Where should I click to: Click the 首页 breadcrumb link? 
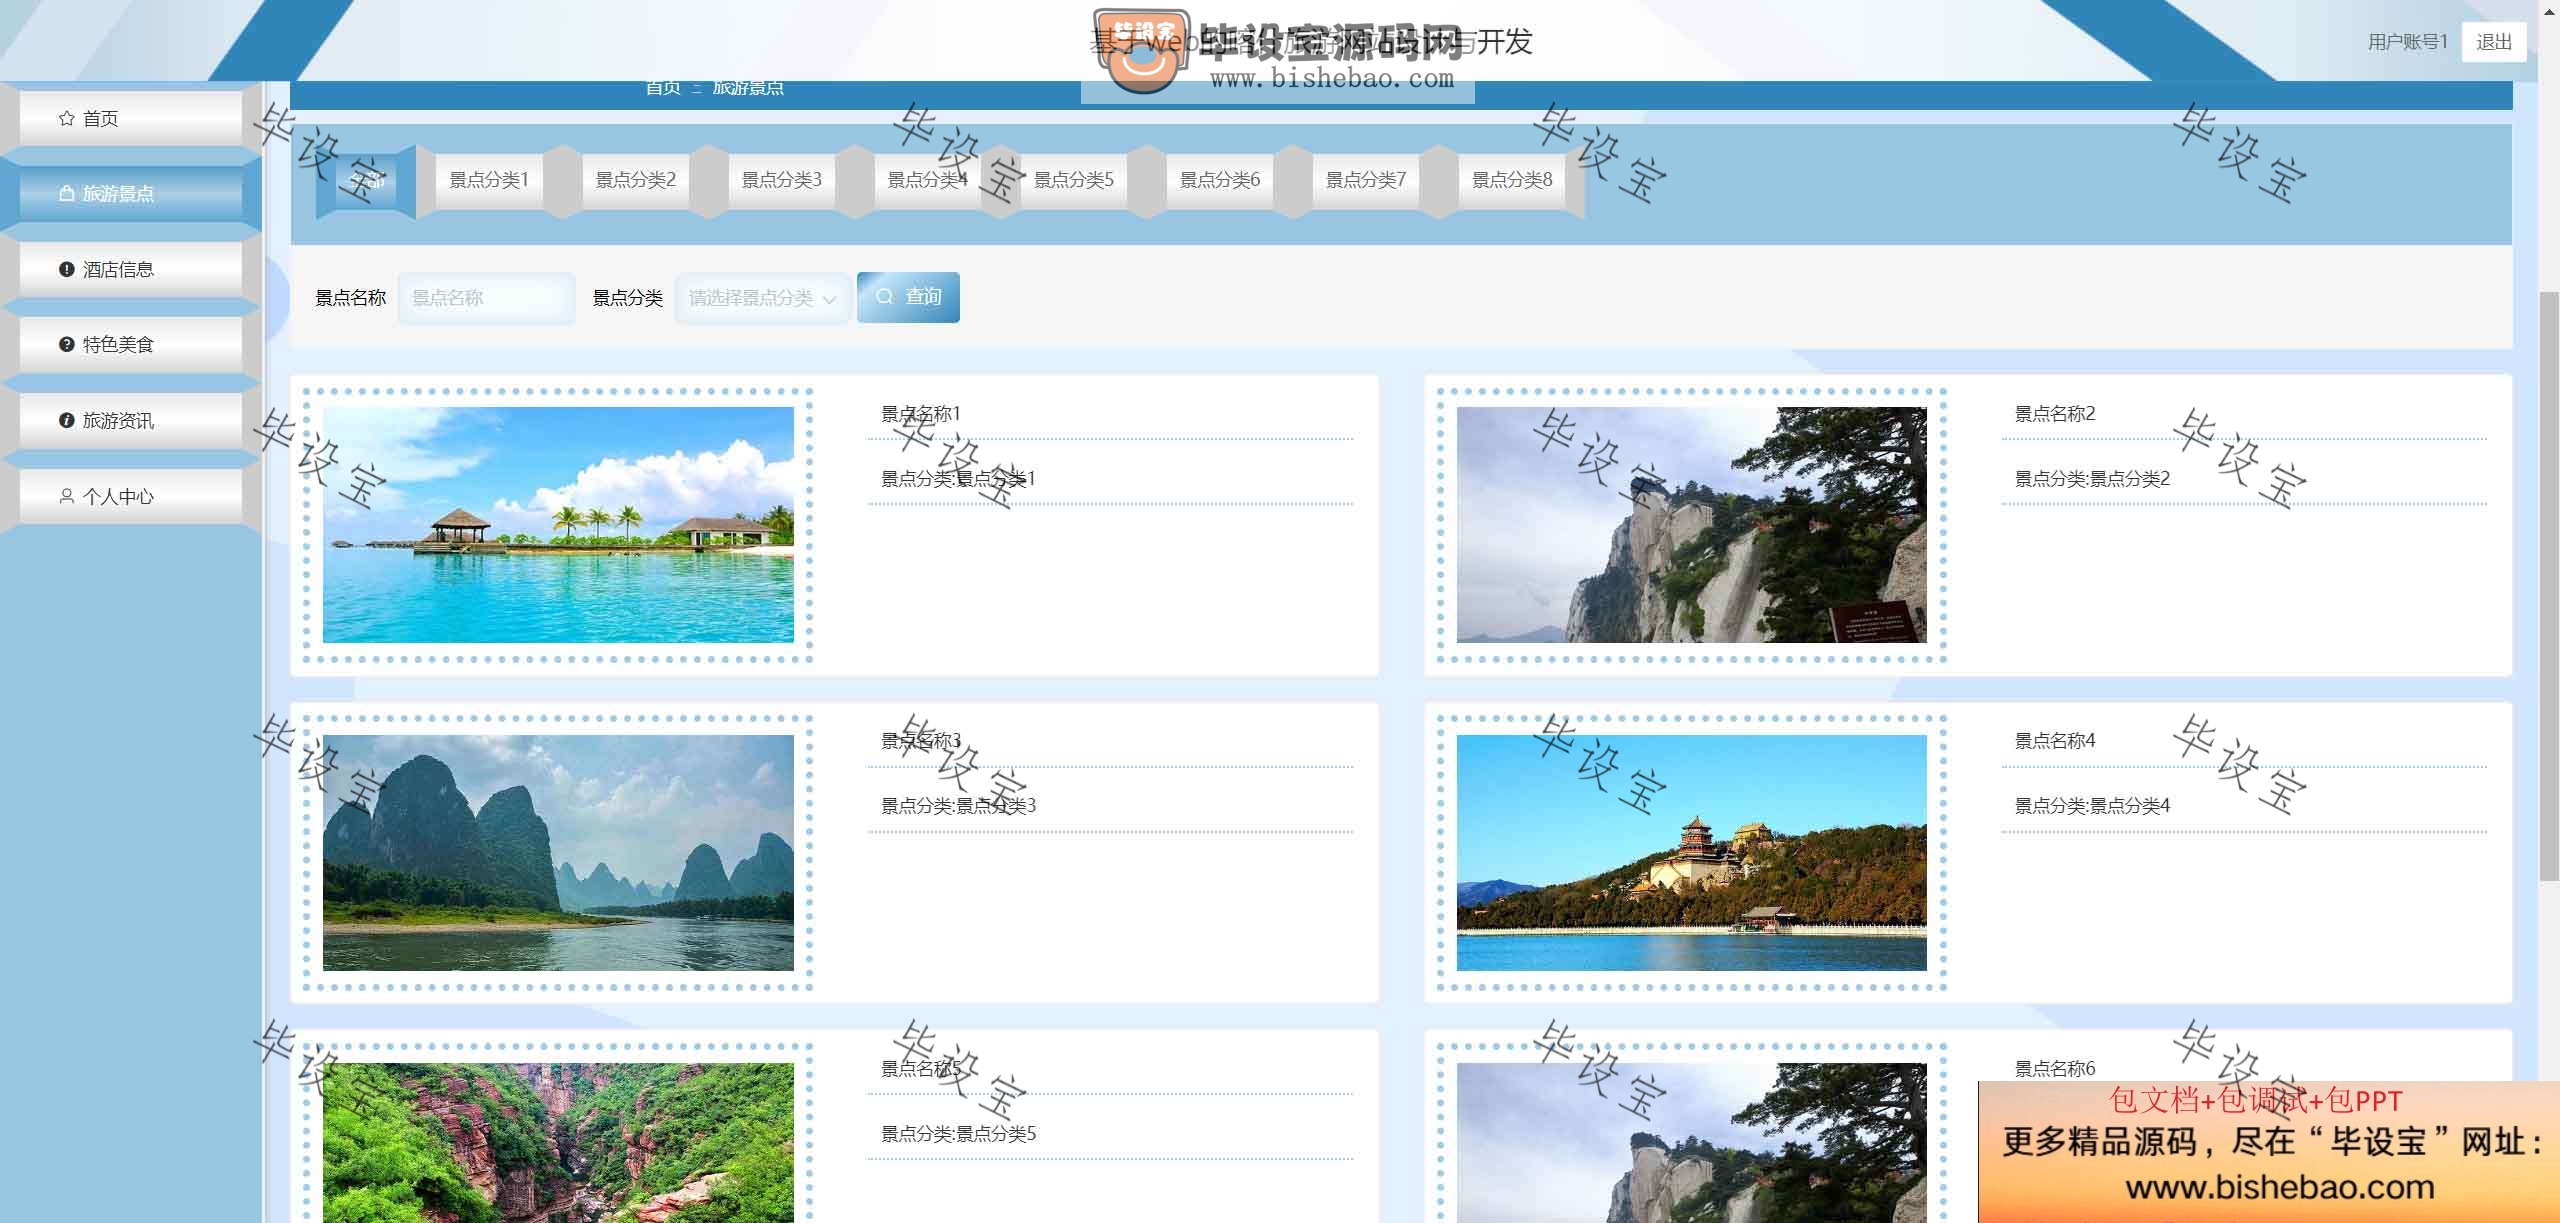coord(663,88)
